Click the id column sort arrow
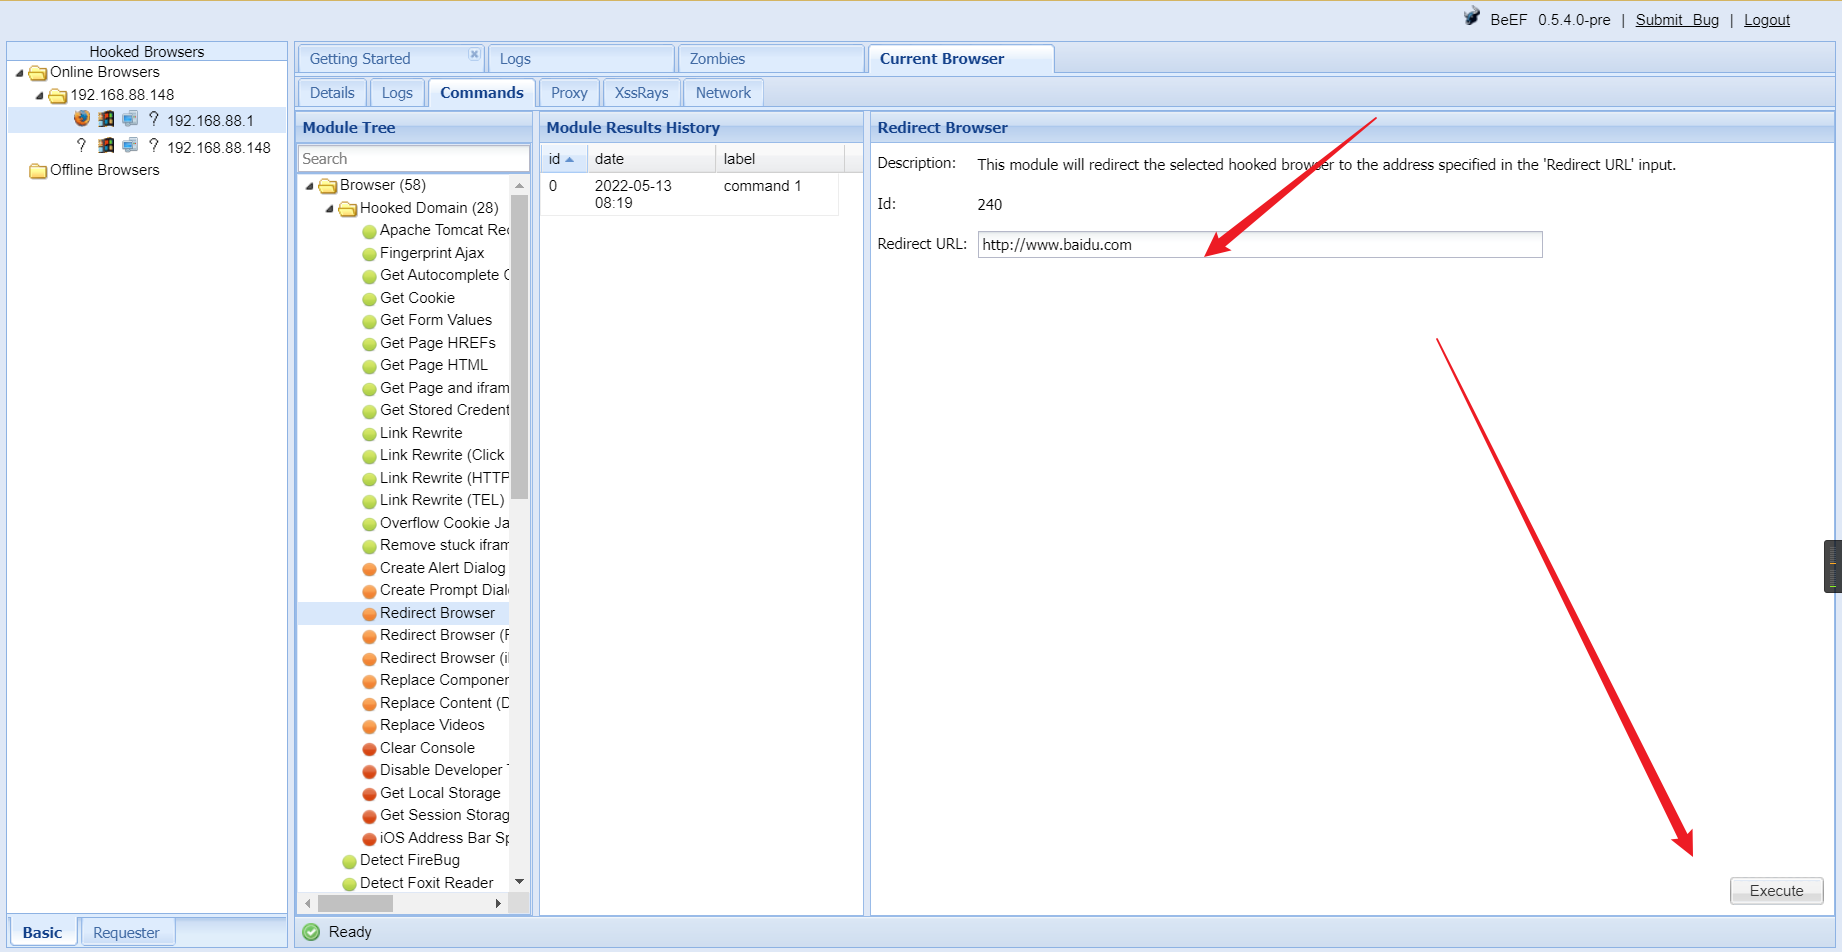1842x952 pixels. coord(569,160)
